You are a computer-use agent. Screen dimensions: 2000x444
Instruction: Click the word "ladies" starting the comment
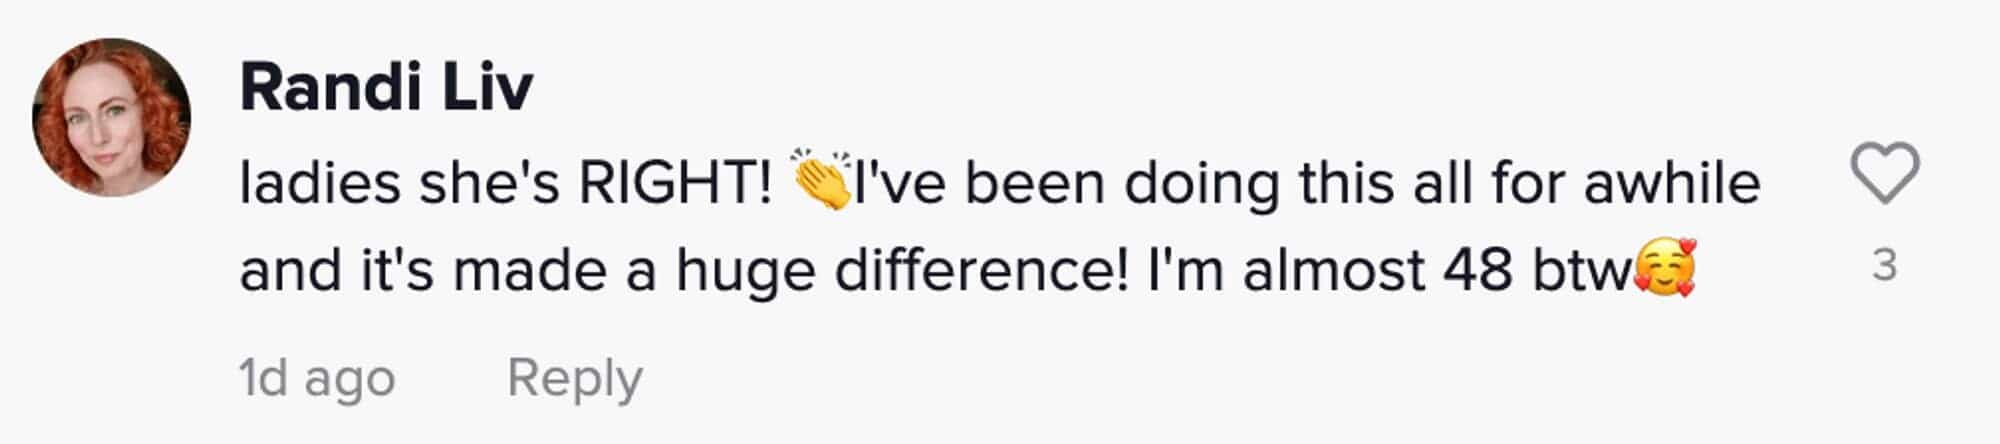(319, 183)
